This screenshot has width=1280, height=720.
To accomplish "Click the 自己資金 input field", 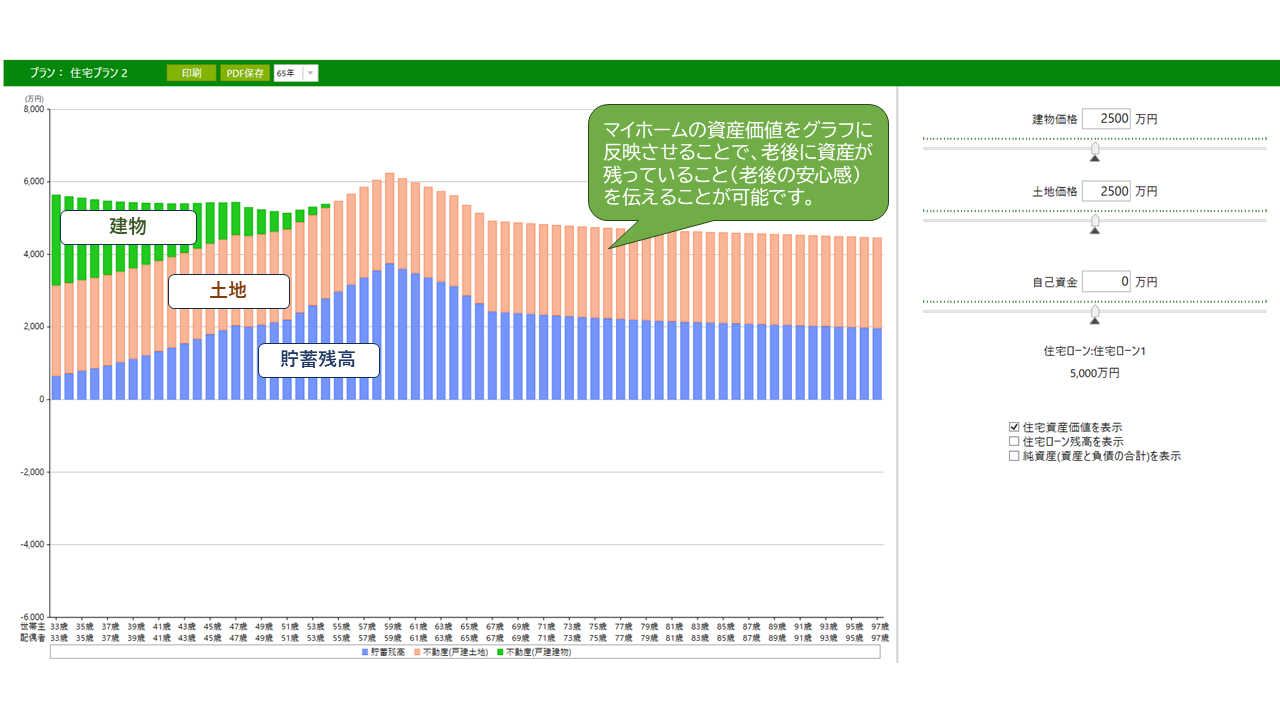I will tap(1106, 282).
